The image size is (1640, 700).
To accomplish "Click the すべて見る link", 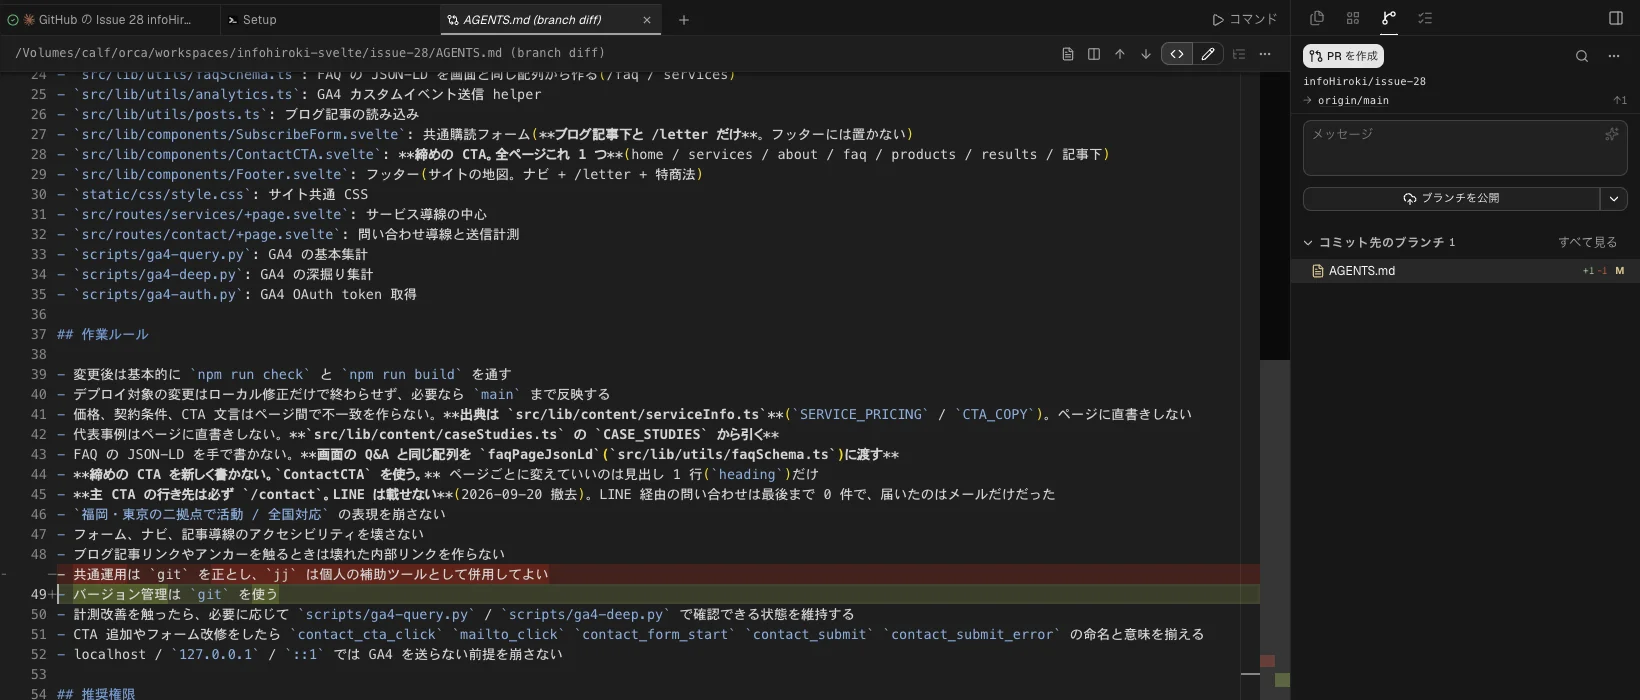I will pyautogui.click(x=1587, y=242).
